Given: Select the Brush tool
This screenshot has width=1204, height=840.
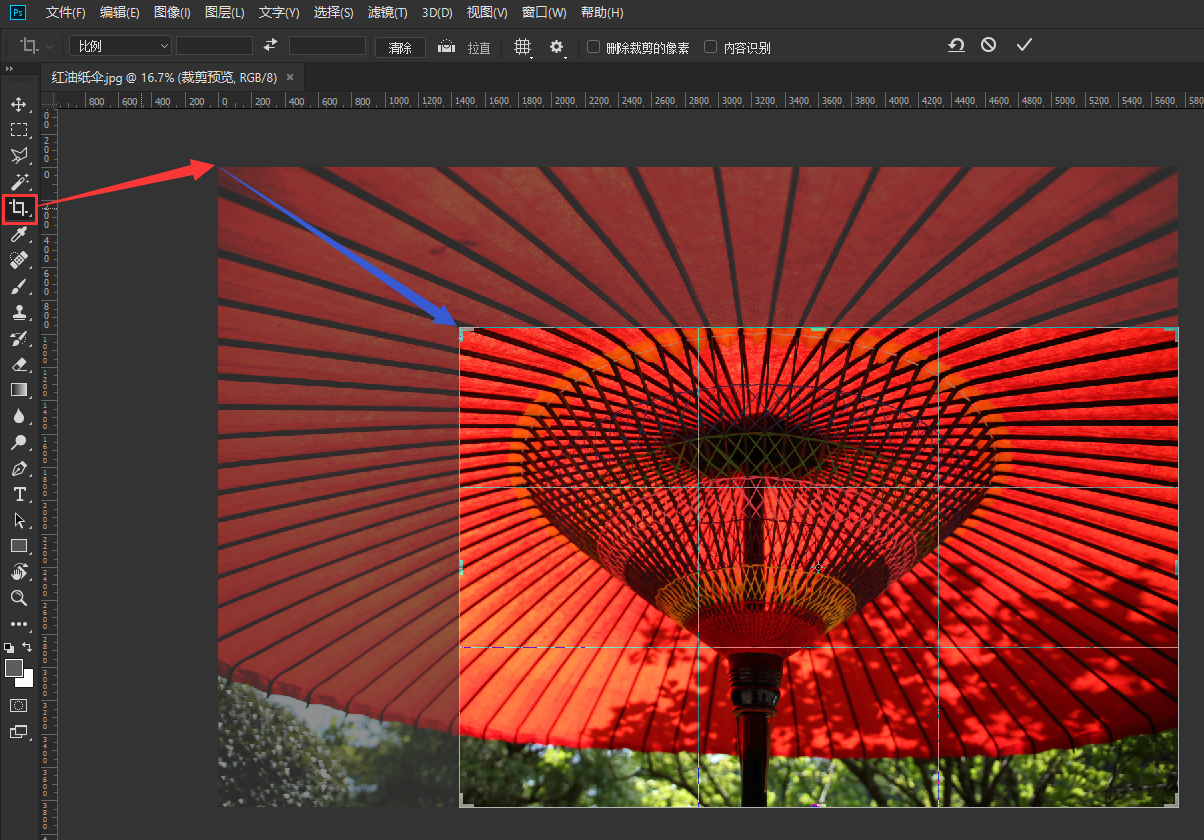Looking at the screenshot, I should click(x=19, y=287).
